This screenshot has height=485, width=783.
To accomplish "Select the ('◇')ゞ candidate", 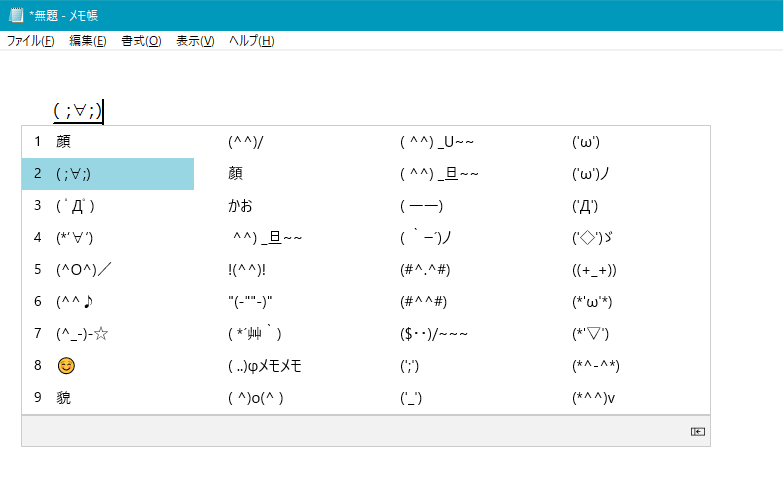I will 592,238.
